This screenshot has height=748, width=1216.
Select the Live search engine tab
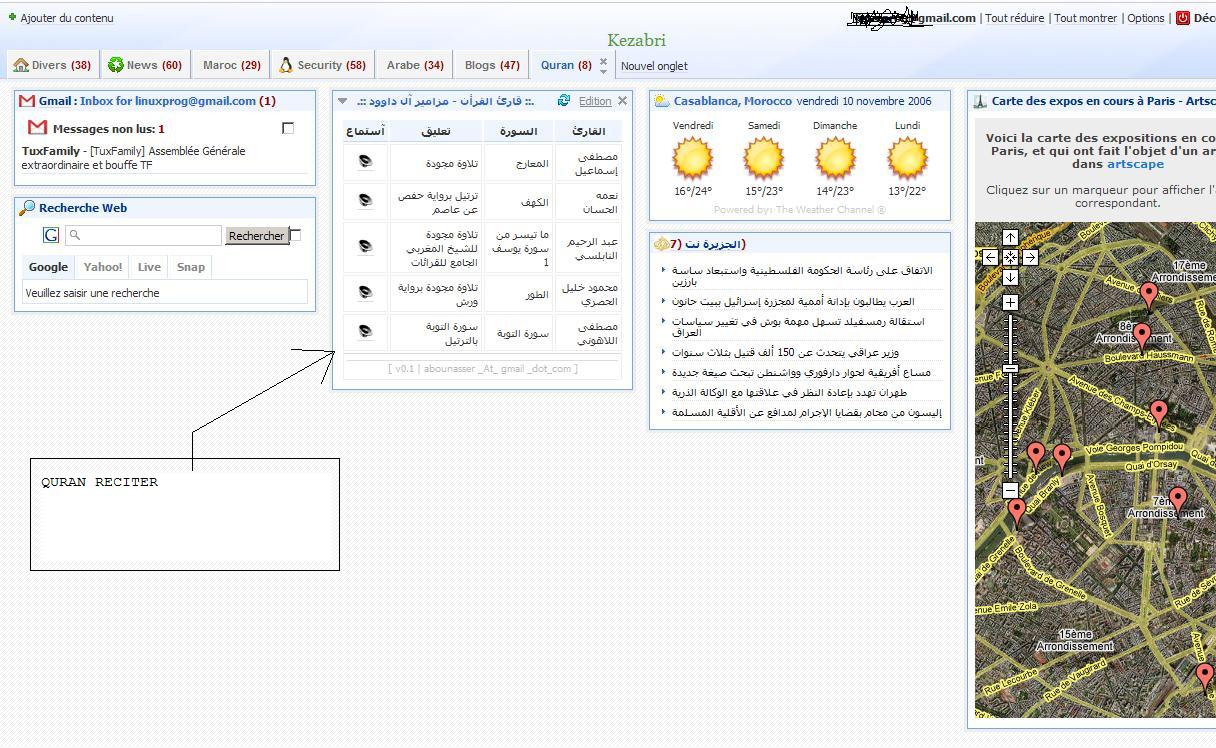pyautogui.click(x=149, y=267)
